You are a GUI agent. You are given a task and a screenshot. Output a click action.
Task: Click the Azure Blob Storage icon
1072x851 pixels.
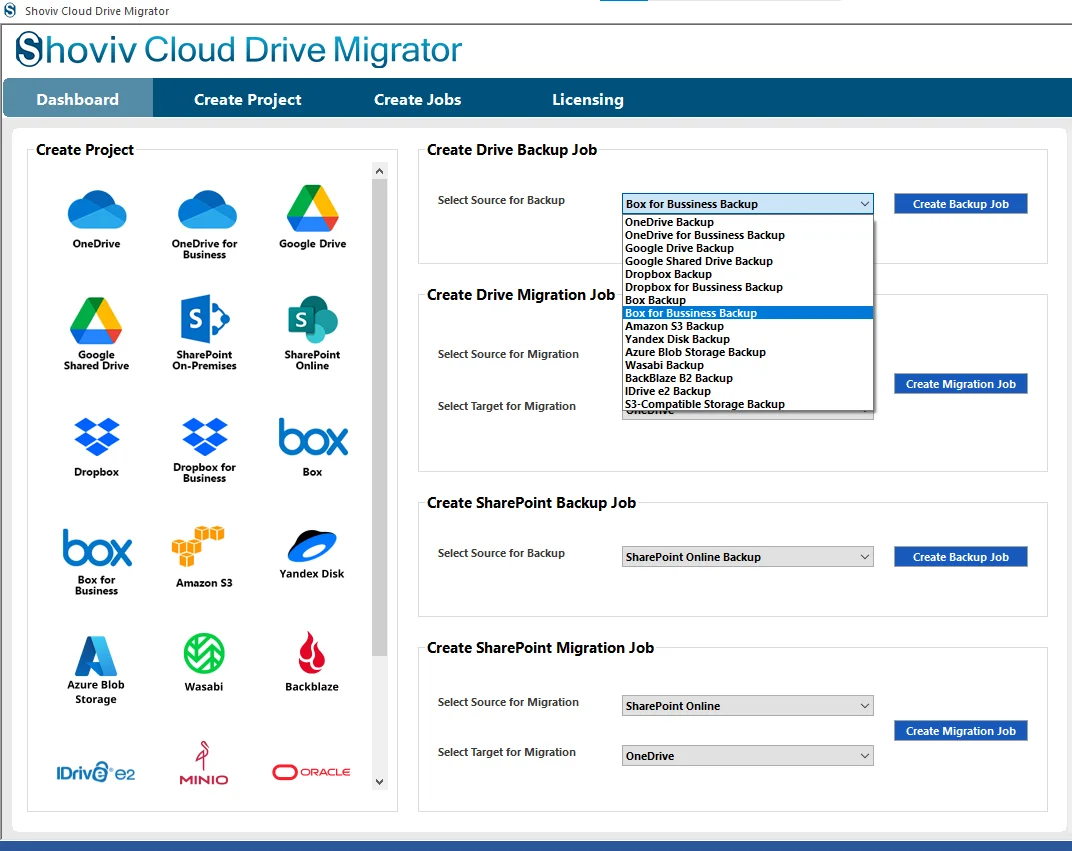[96, 656]
